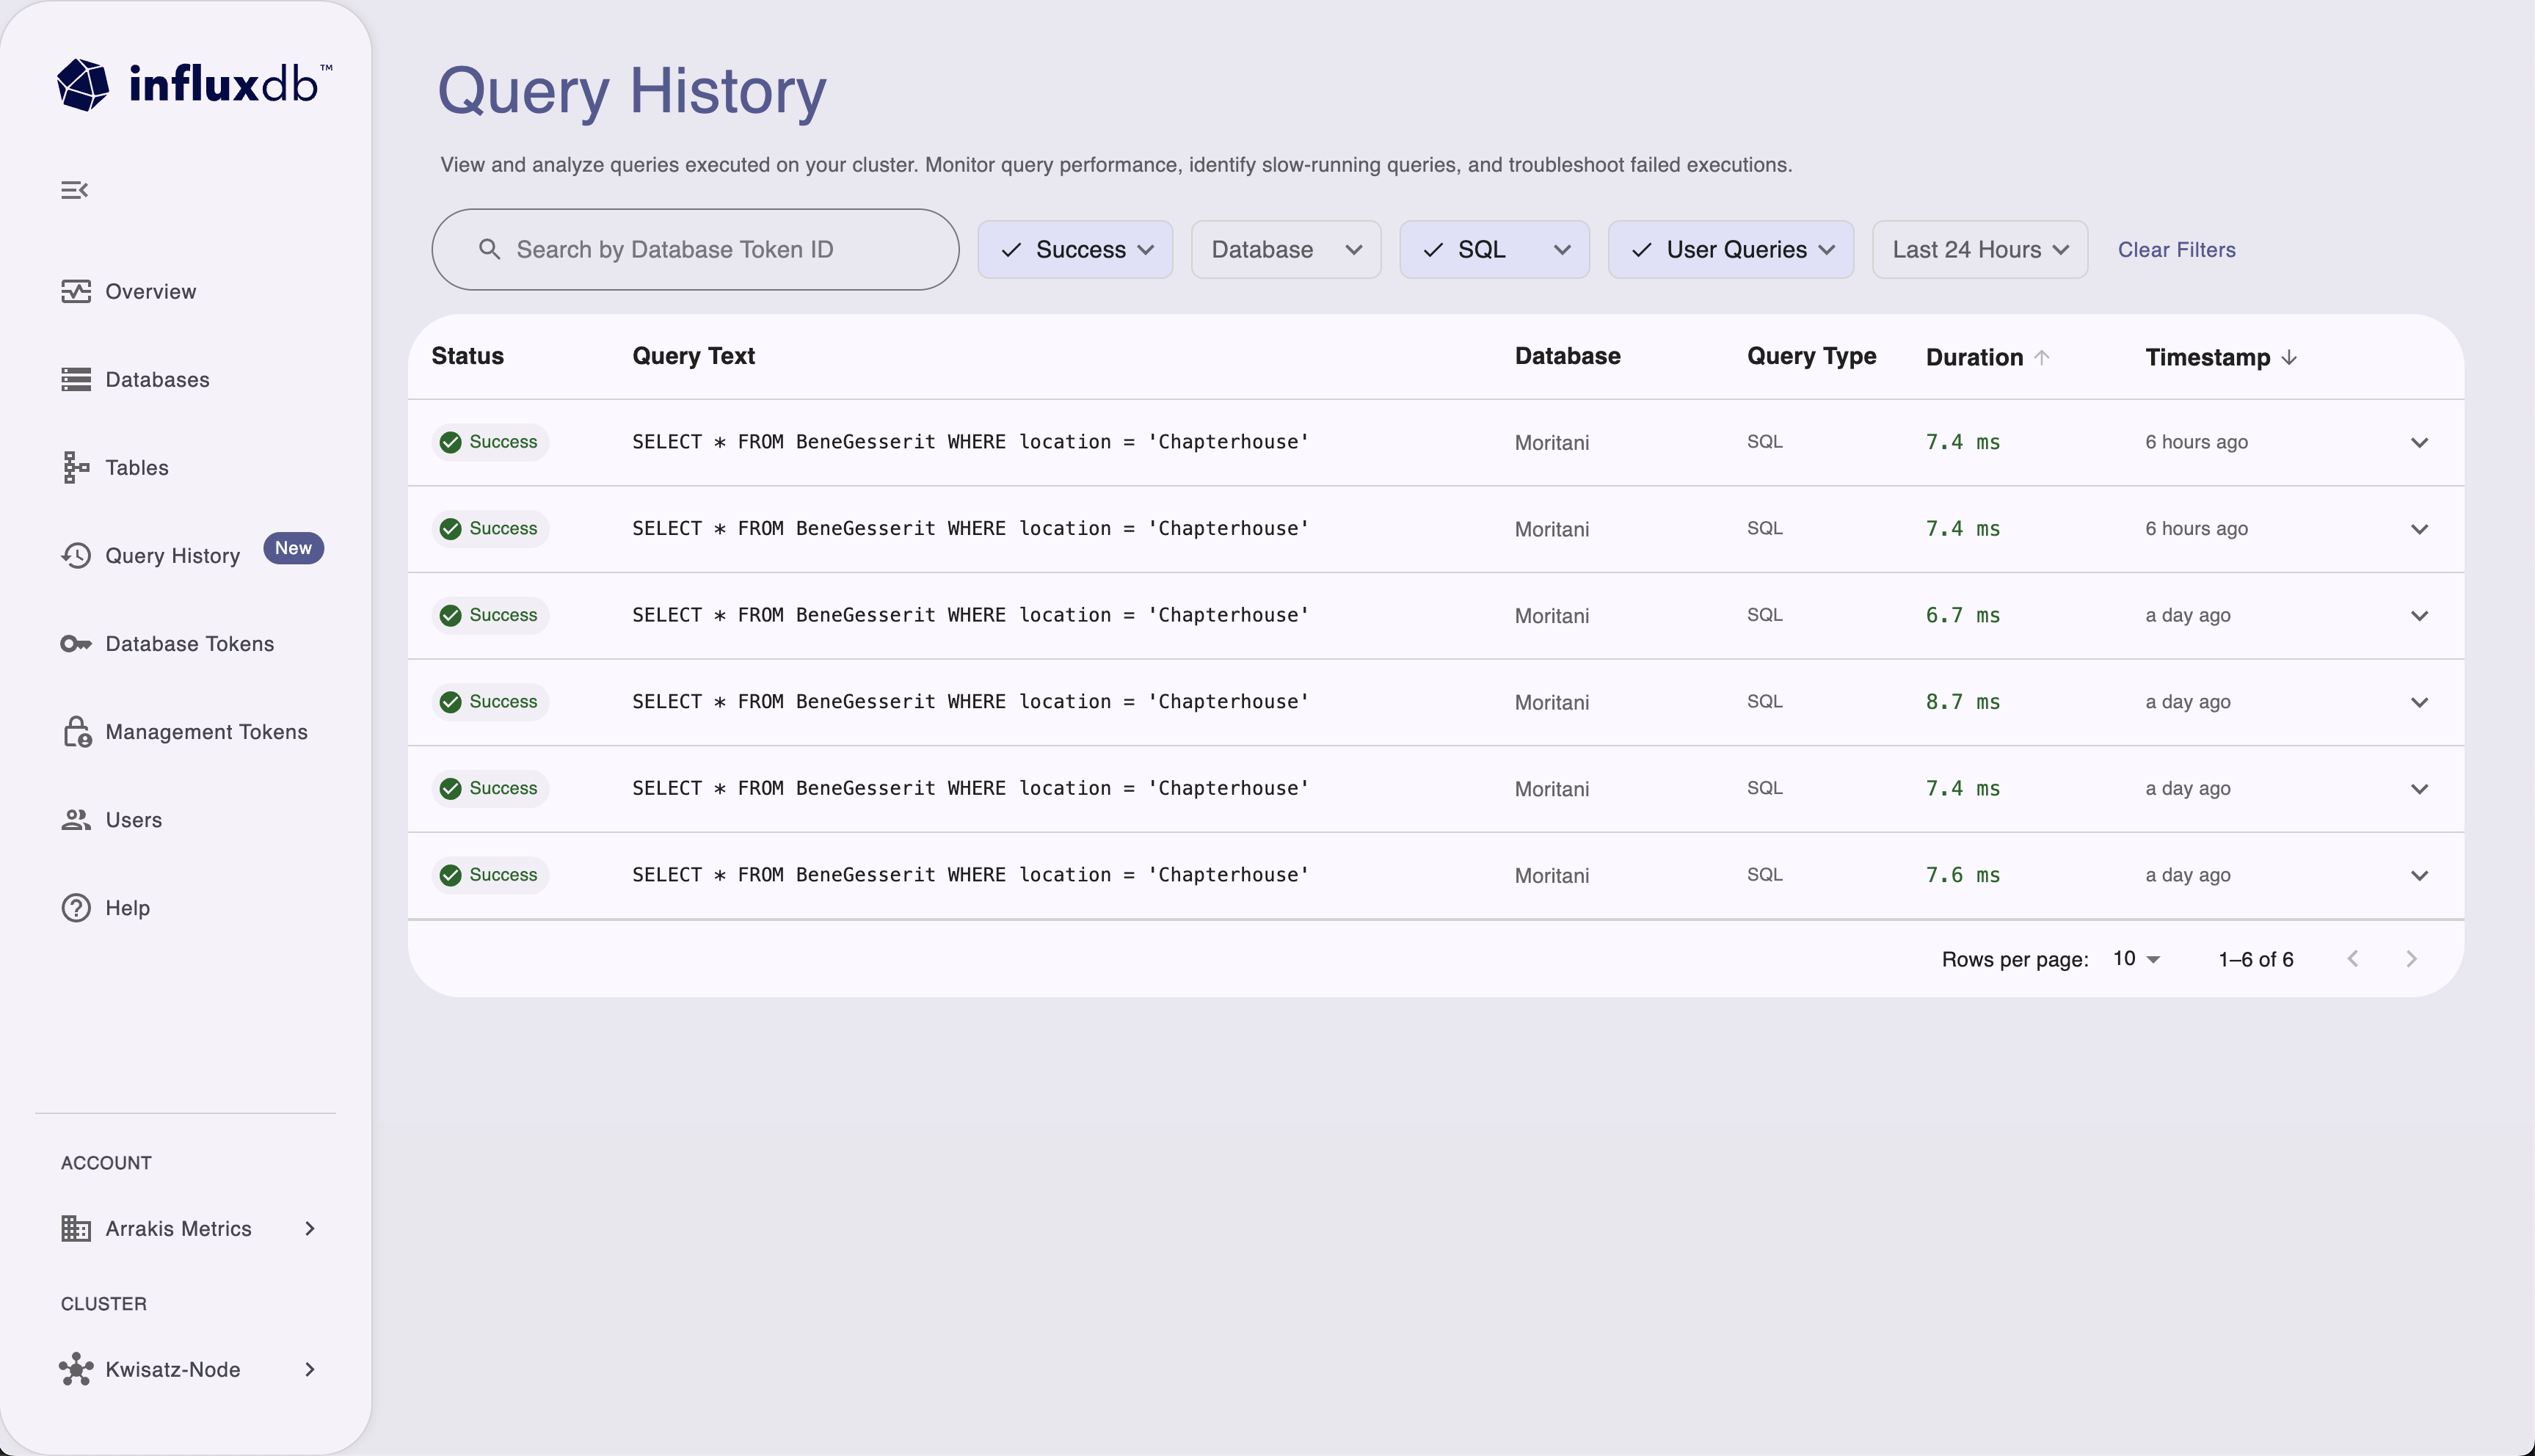
Task: Open the Database filter dropdown
Action: pyautogui.click(x=1285, y=249)
